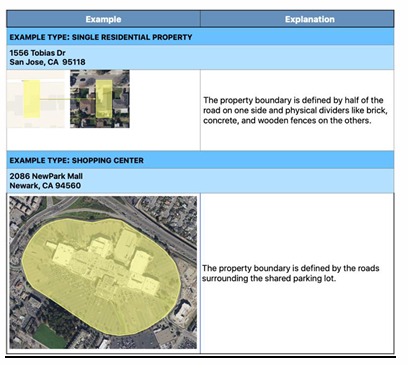
Task: Click the 2086 NewPark Mall address text
Action: [46, 176]
